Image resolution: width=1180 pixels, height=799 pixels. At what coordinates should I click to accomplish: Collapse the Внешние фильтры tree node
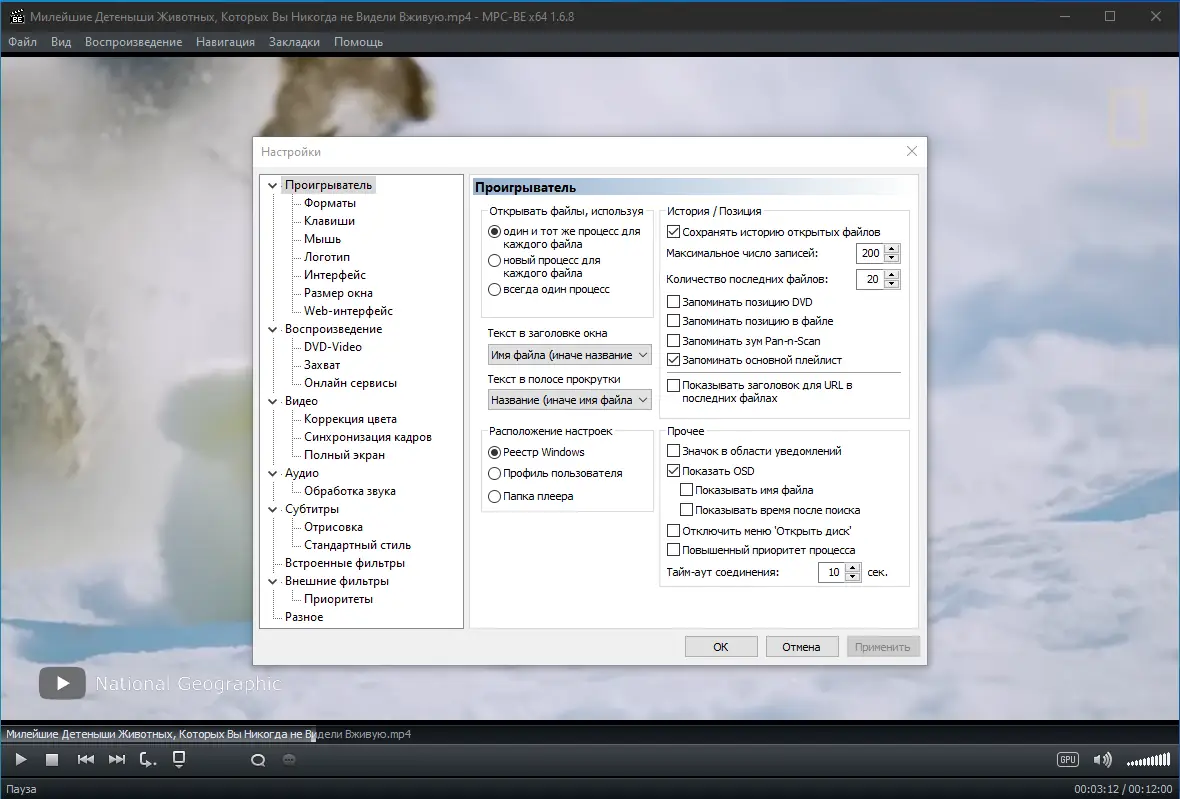coord(272,582)
